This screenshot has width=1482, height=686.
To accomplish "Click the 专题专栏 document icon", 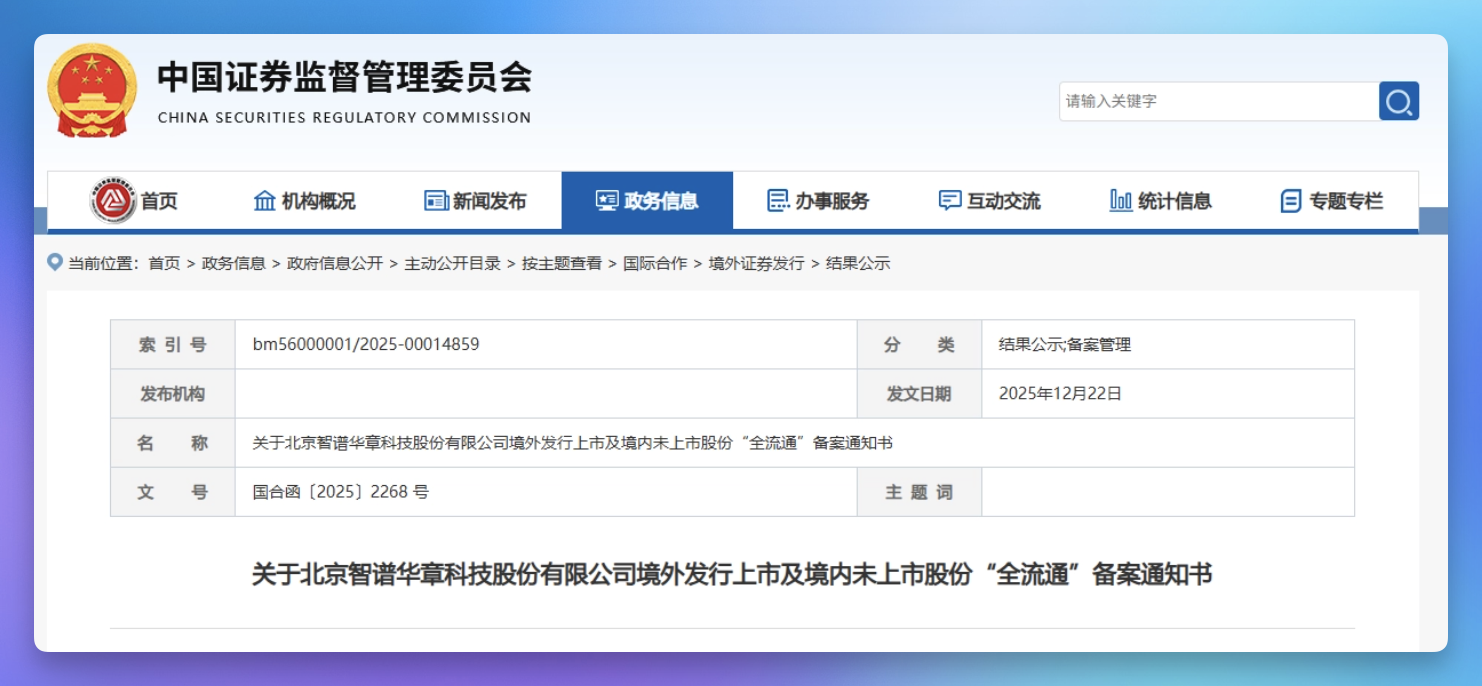I will click(1290, 200).
